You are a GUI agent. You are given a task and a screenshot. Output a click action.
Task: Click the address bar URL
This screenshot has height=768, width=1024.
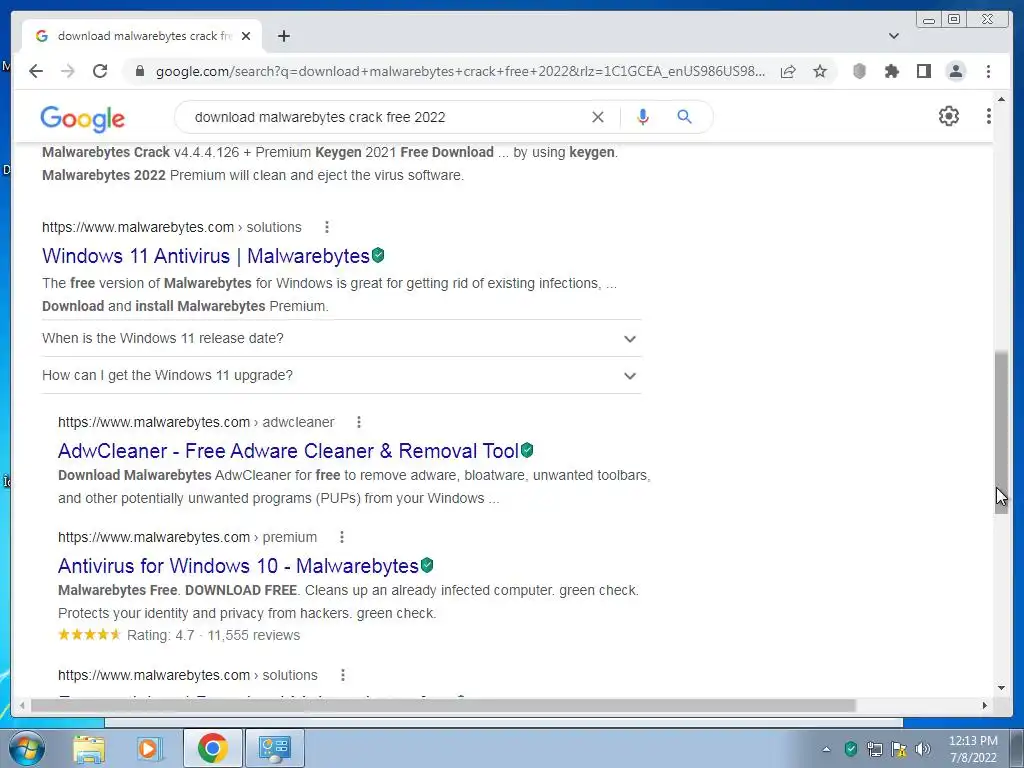click(460, 71)
